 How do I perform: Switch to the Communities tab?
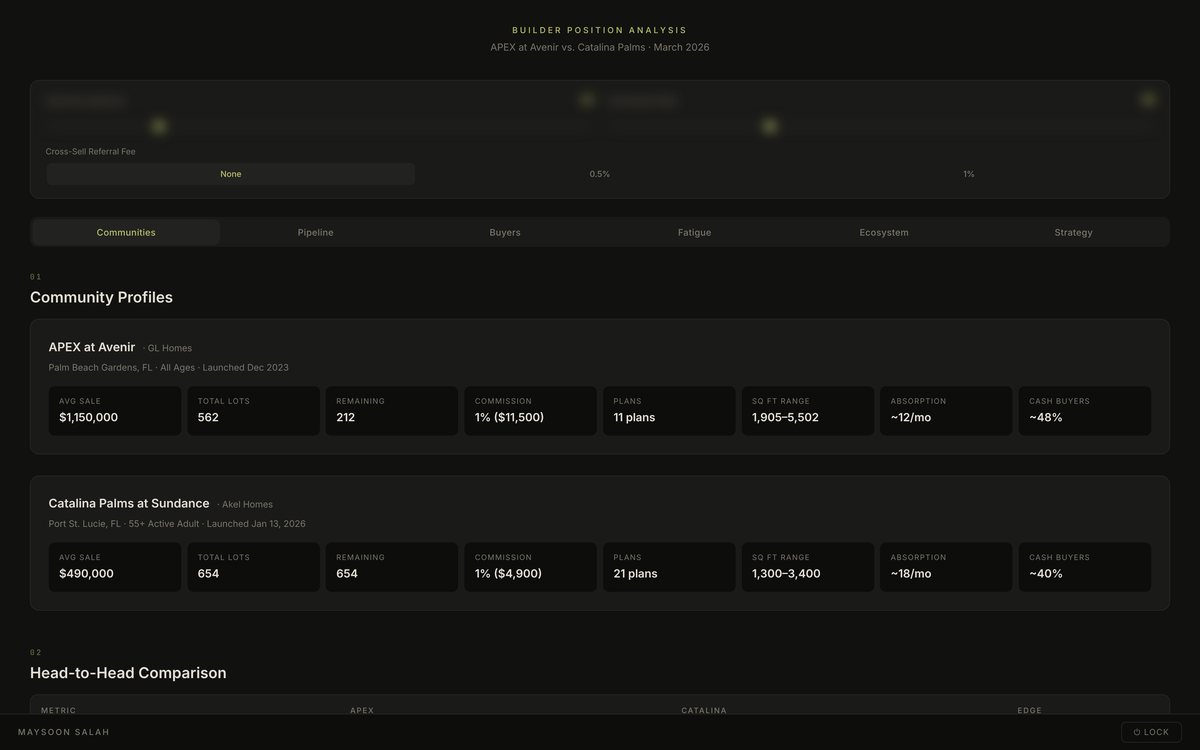126,232
